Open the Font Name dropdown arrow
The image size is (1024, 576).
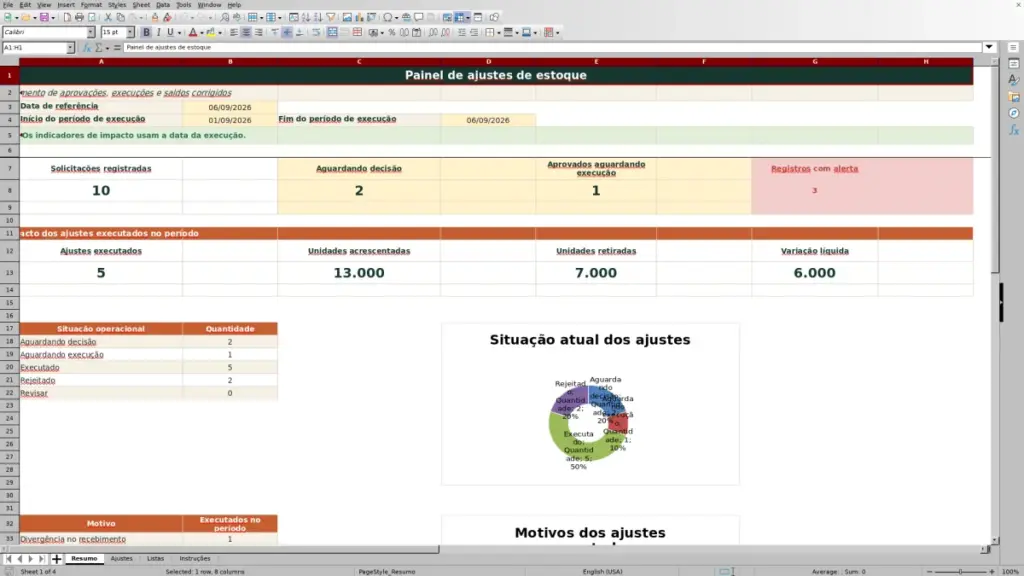click(91, 33)
